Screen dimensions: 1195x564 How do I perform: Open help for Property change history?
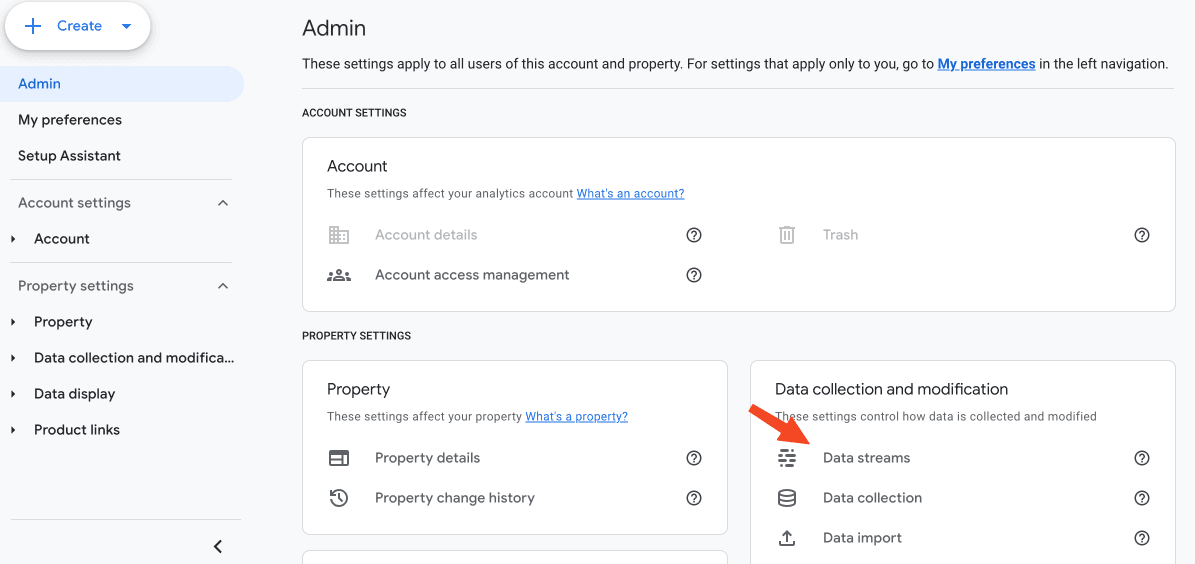click(x=694, y=498)
